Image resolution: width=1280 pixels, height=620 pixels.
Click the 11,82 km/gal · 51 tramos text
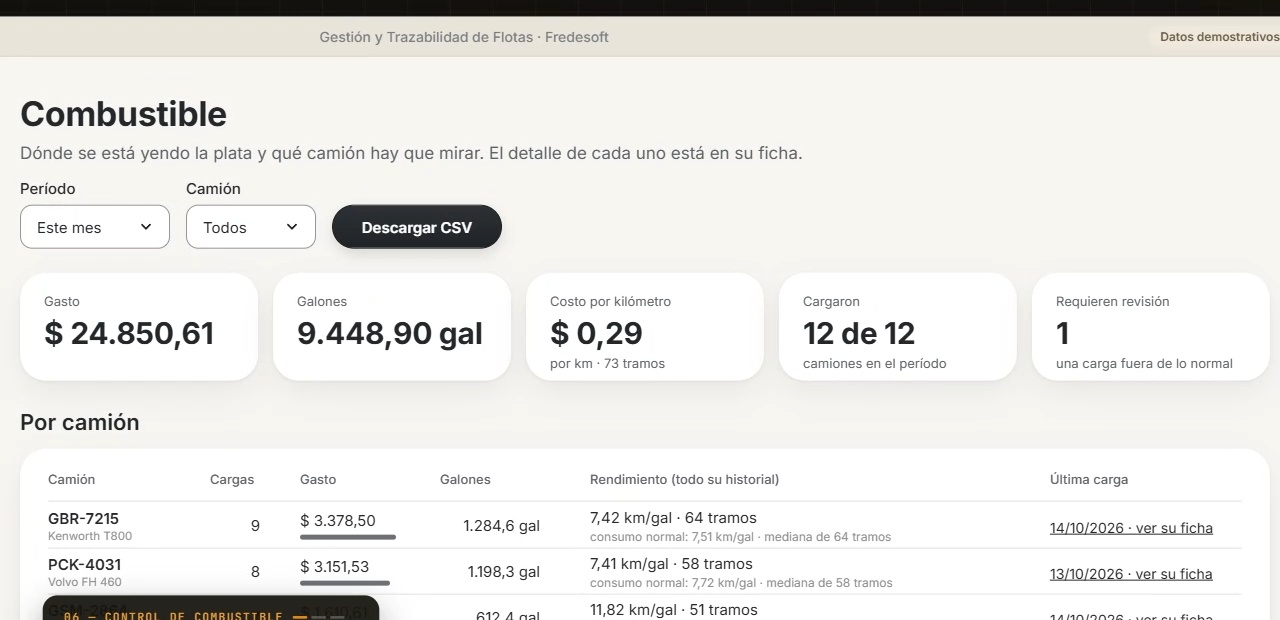(674, 609)
